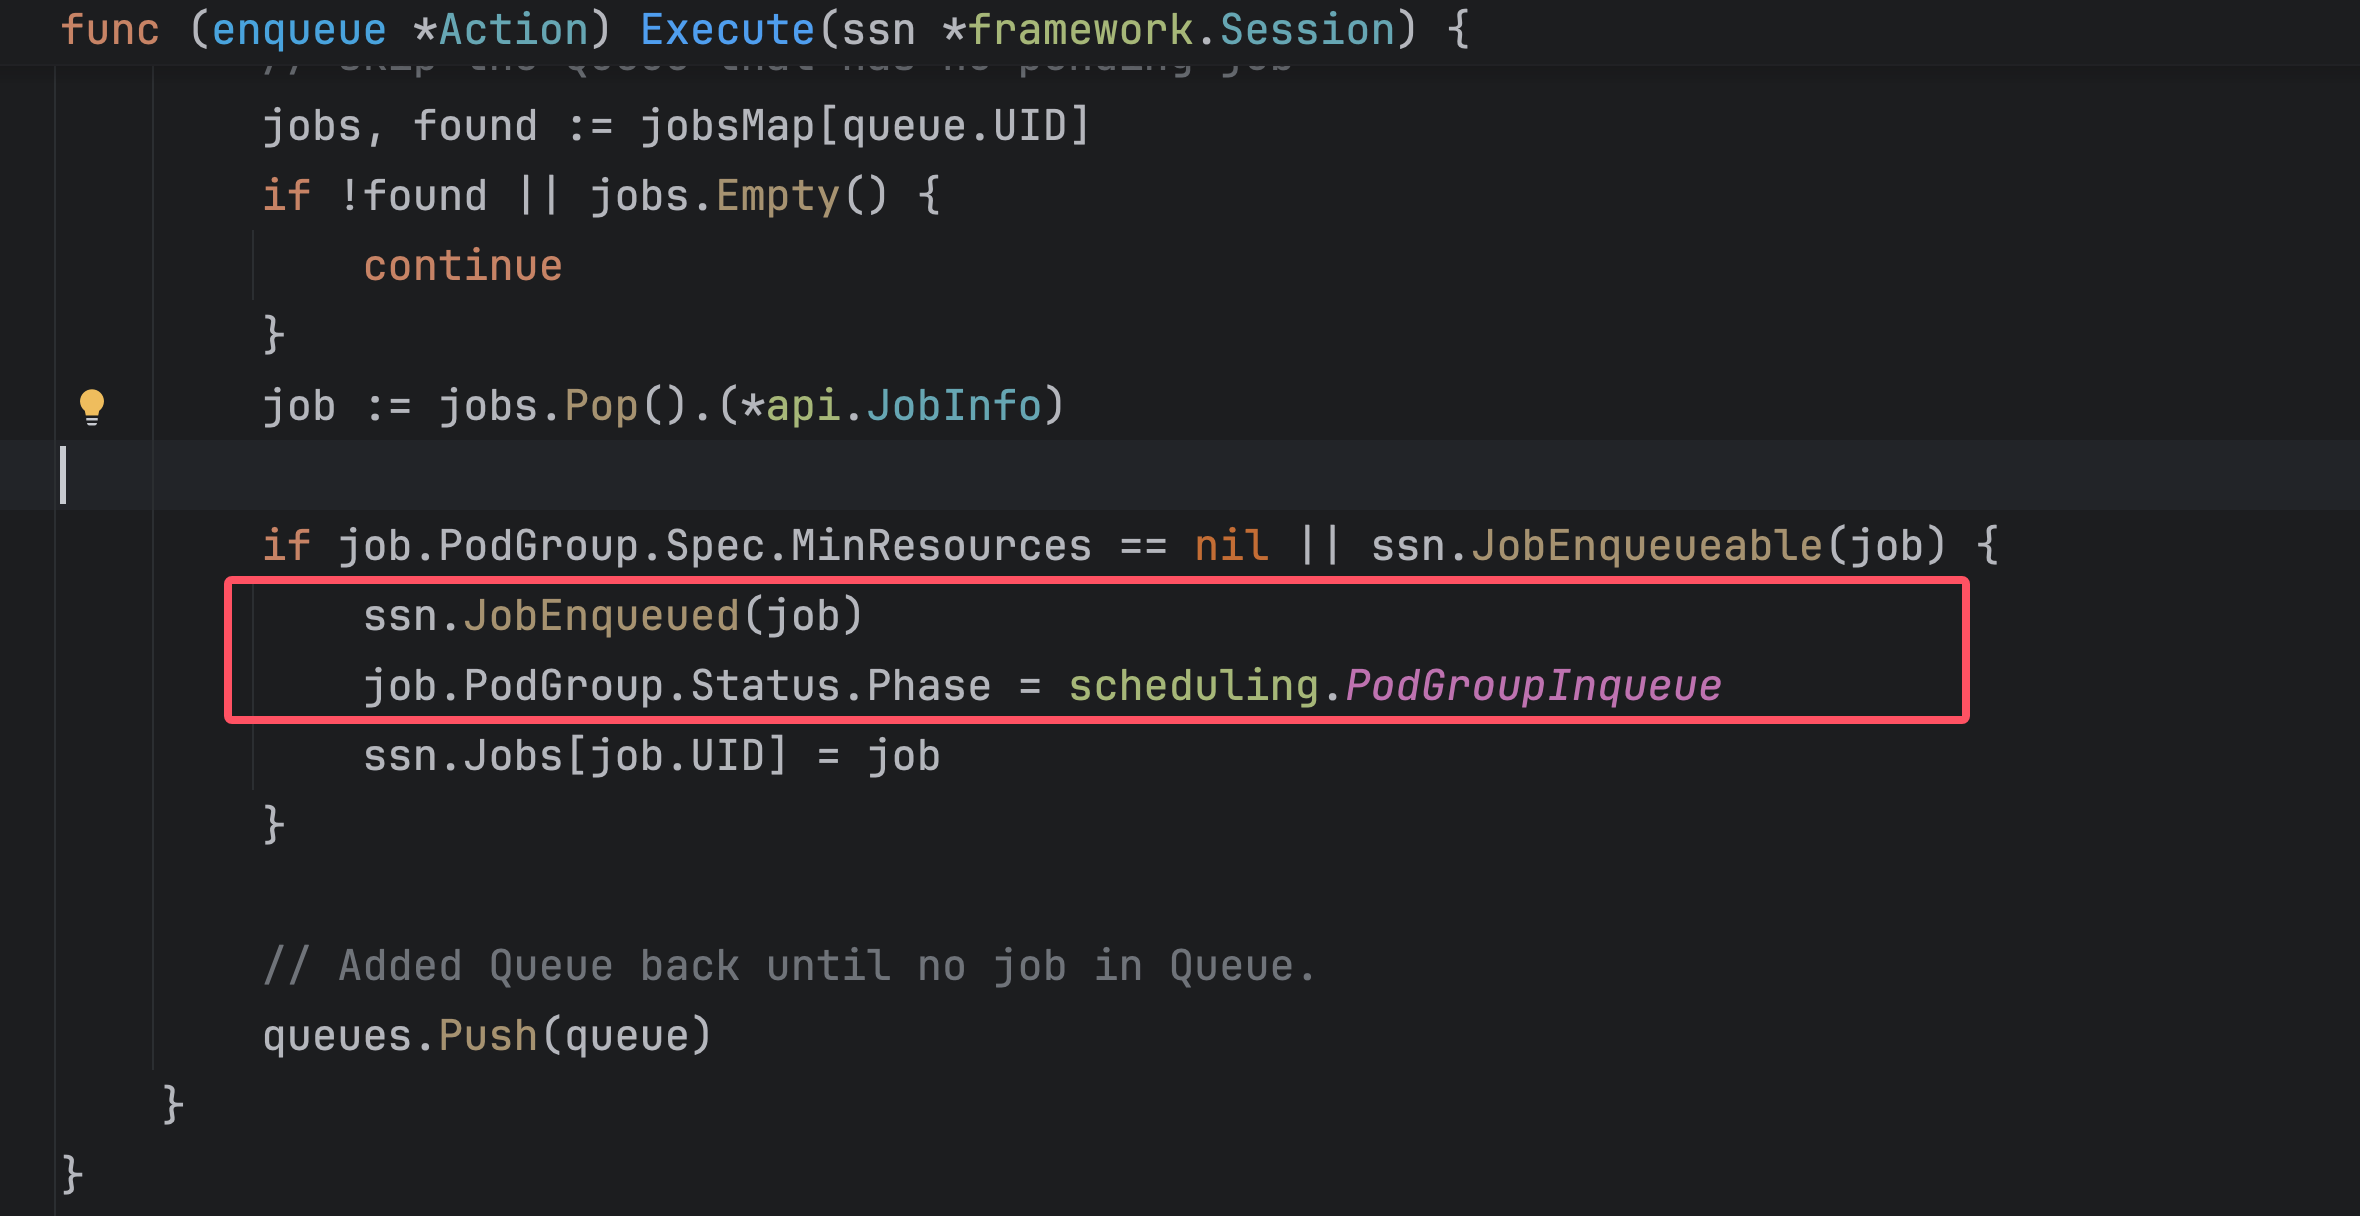Click the nil keyword in condition
The height and width of the screenshot is (1216, 2360).
click(1231, 546)
